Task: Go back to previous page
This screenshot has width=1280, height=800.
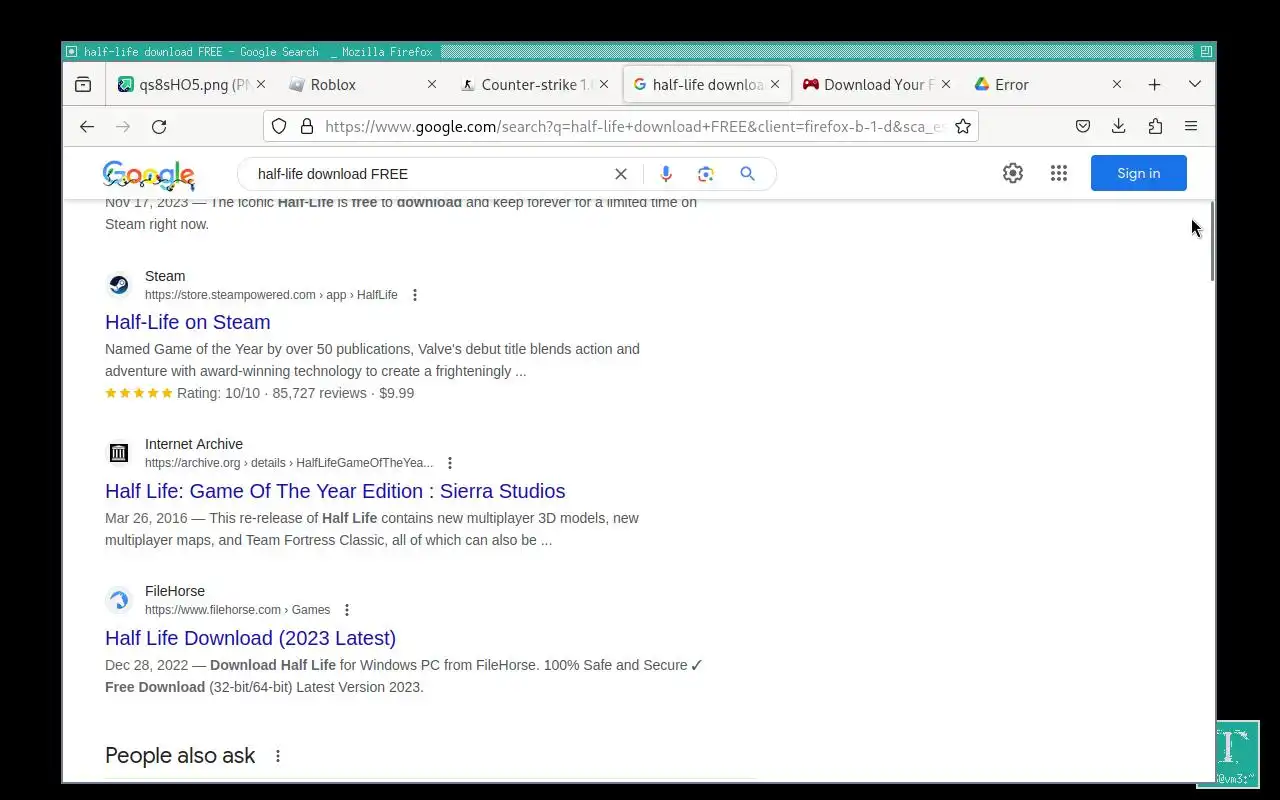Action: point(87,126)
